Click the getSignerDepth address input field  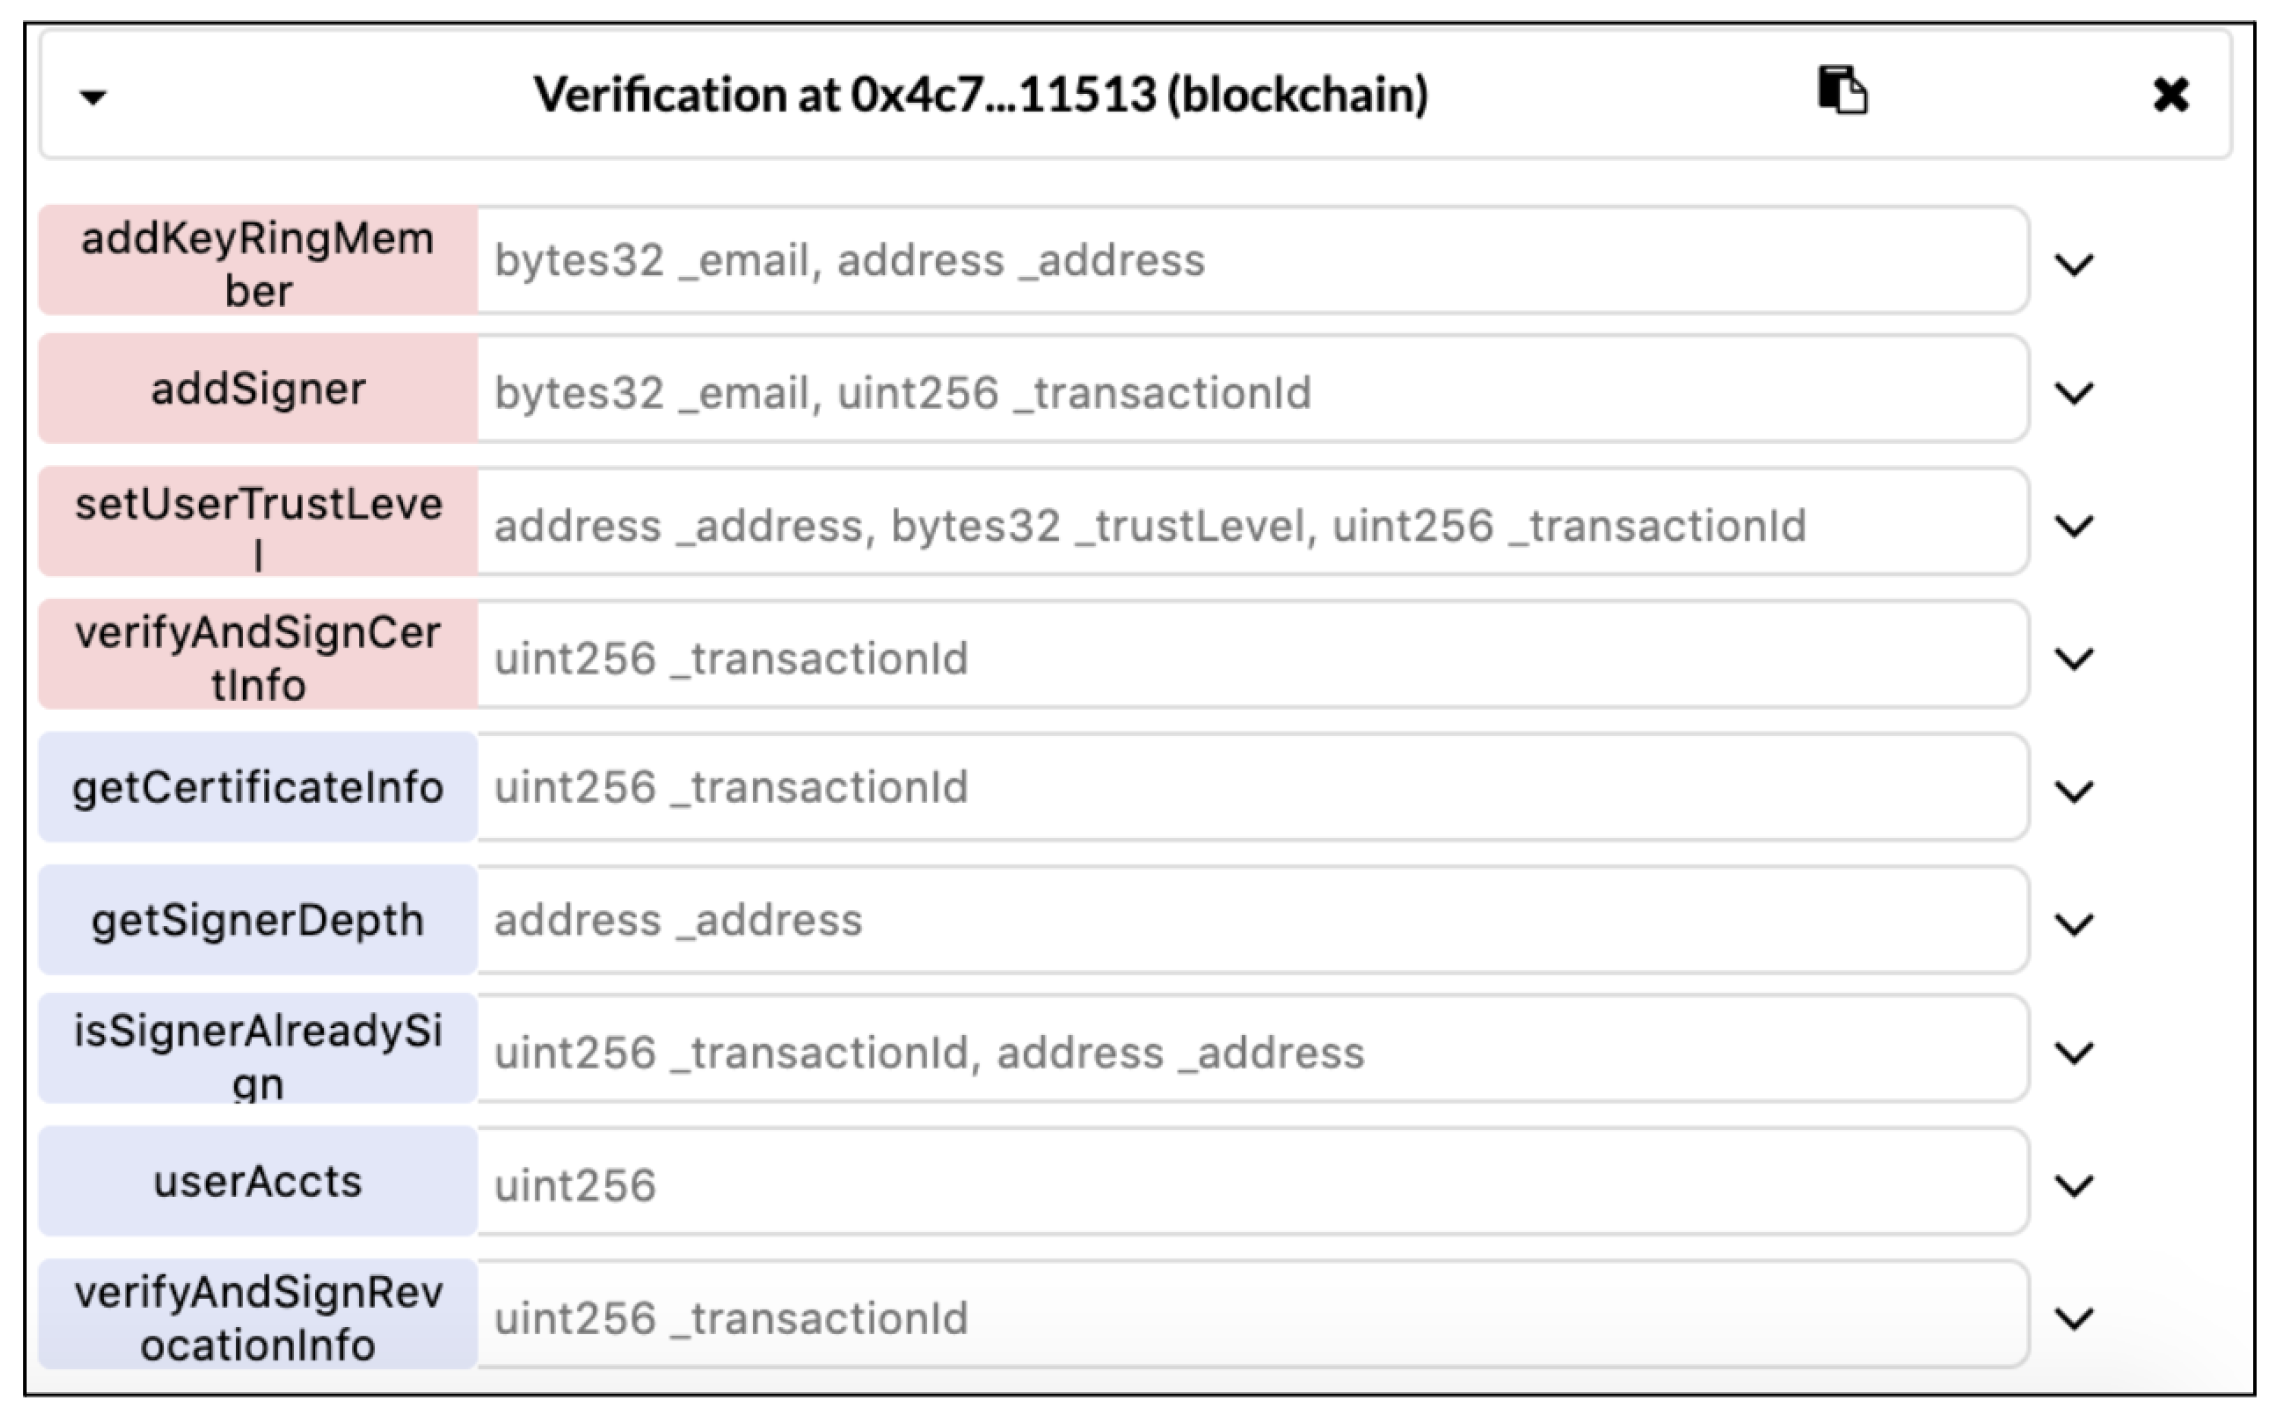click(x=1250, y=921)
